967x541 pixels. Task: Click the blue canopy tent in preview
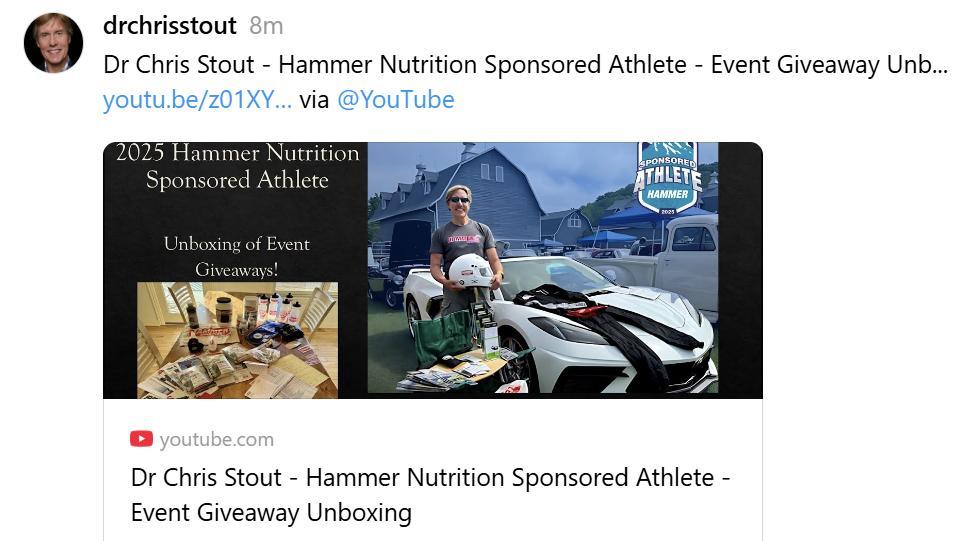click(x=641, y=216)
